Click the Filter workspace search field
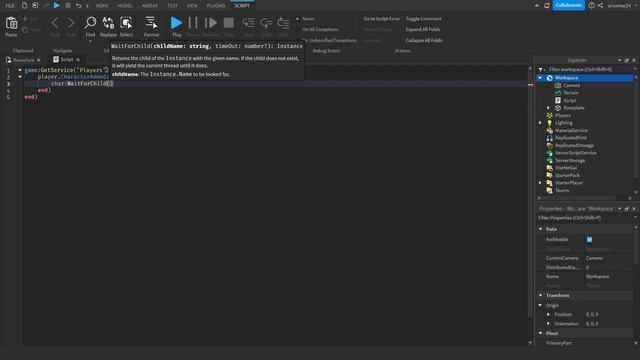The width and height of the screenshot is (640, 360). pos(588,69)
